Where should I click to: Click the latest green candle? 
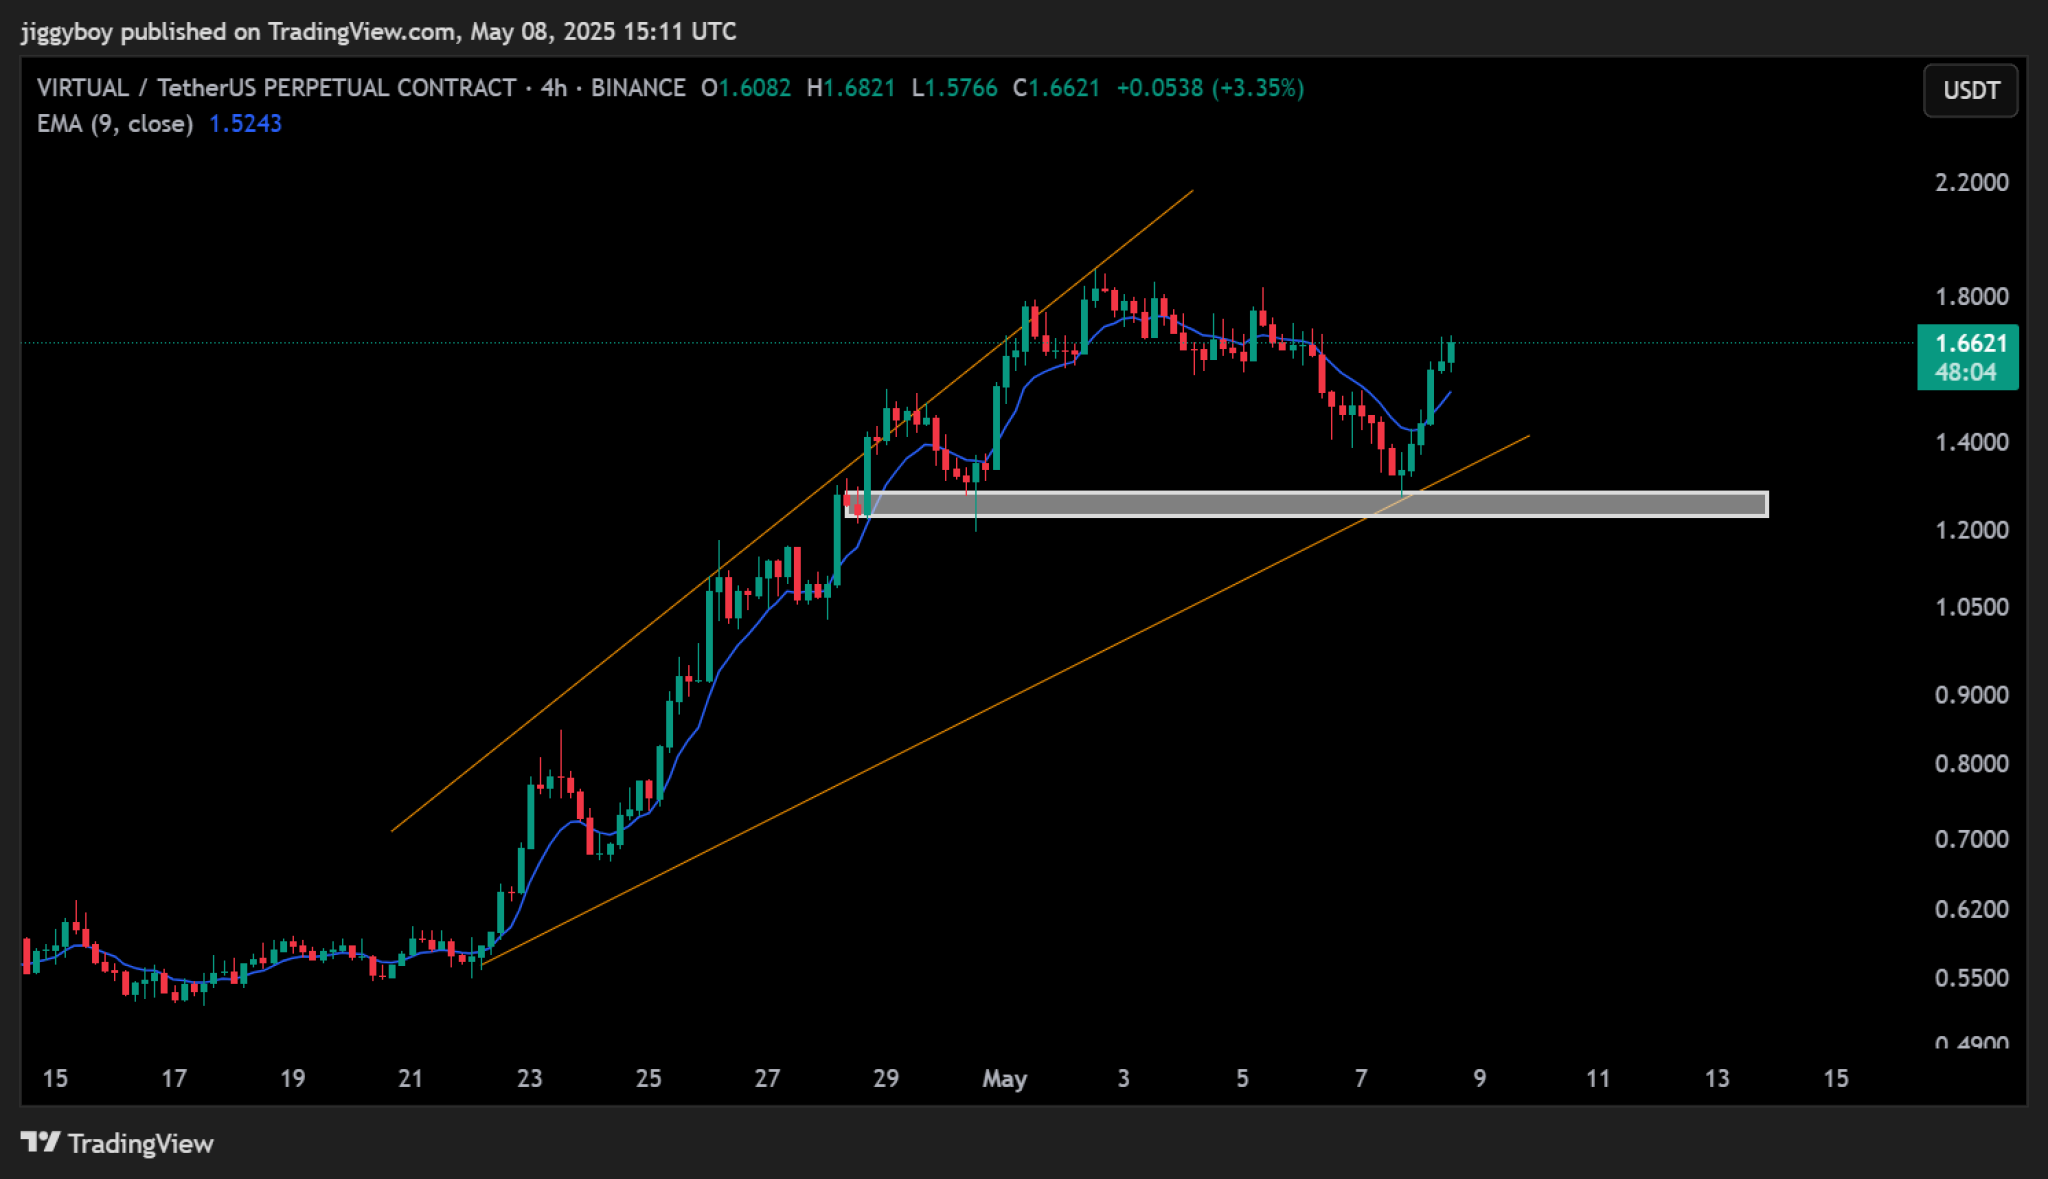1451,352
